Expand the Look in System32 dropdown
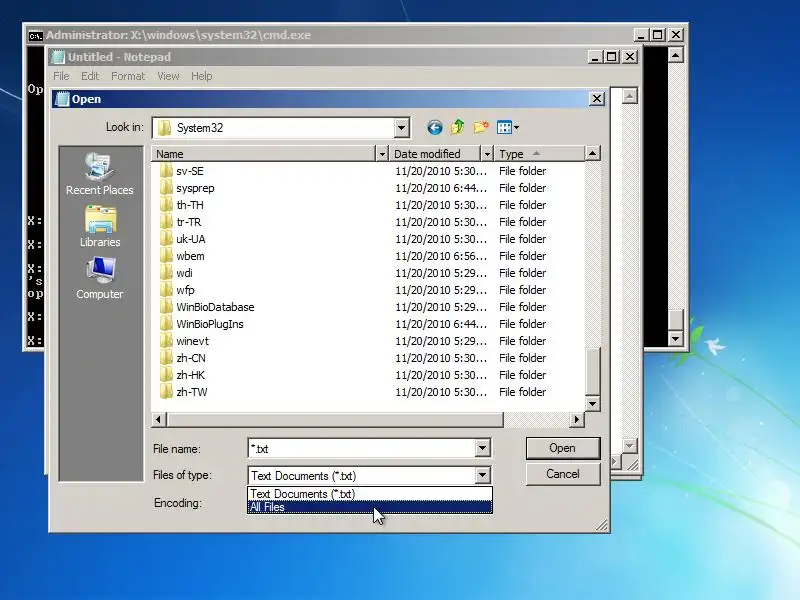 [x=402, y=128]
